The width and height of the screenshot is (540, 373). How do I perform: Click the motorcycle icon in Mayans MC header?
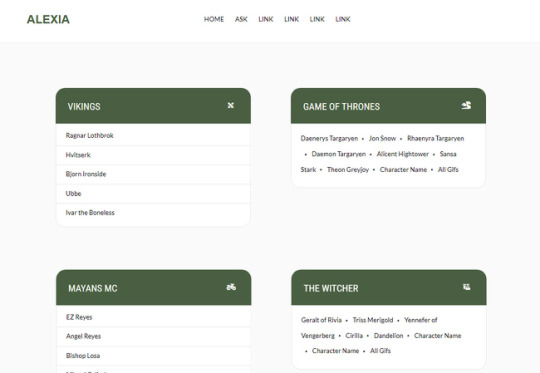[231, 287]
